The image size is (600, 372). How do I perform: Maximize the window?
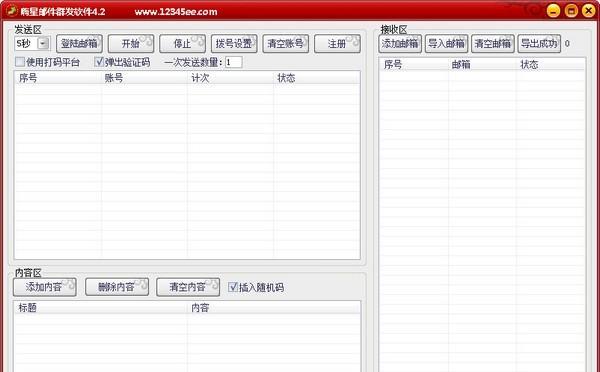(571, 11)
